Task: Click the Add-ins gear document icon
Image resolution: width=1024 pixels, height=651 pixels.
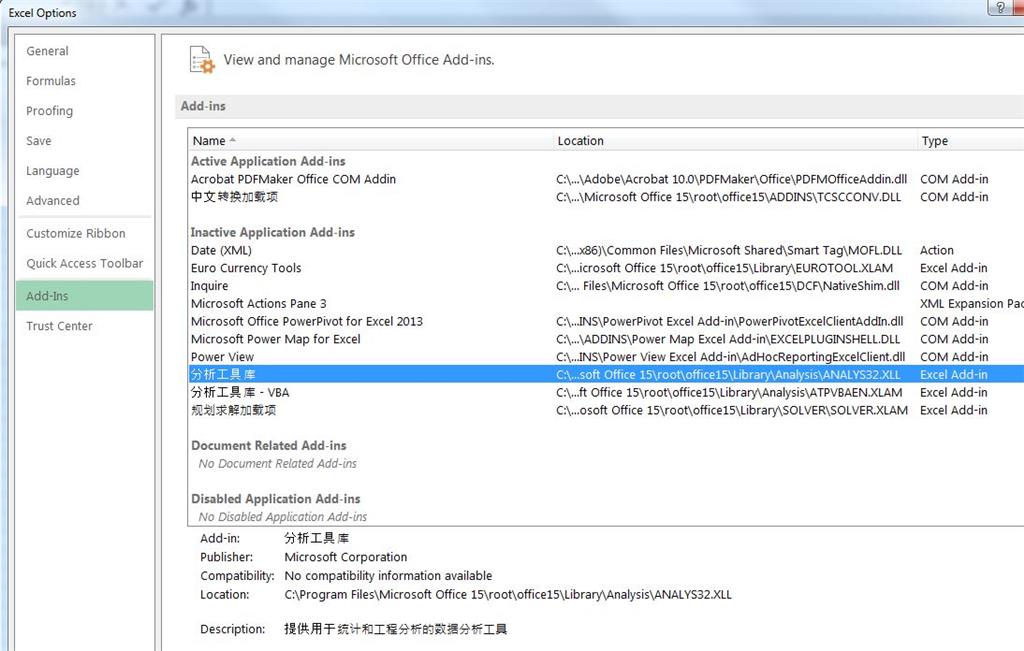Action: 202,59
